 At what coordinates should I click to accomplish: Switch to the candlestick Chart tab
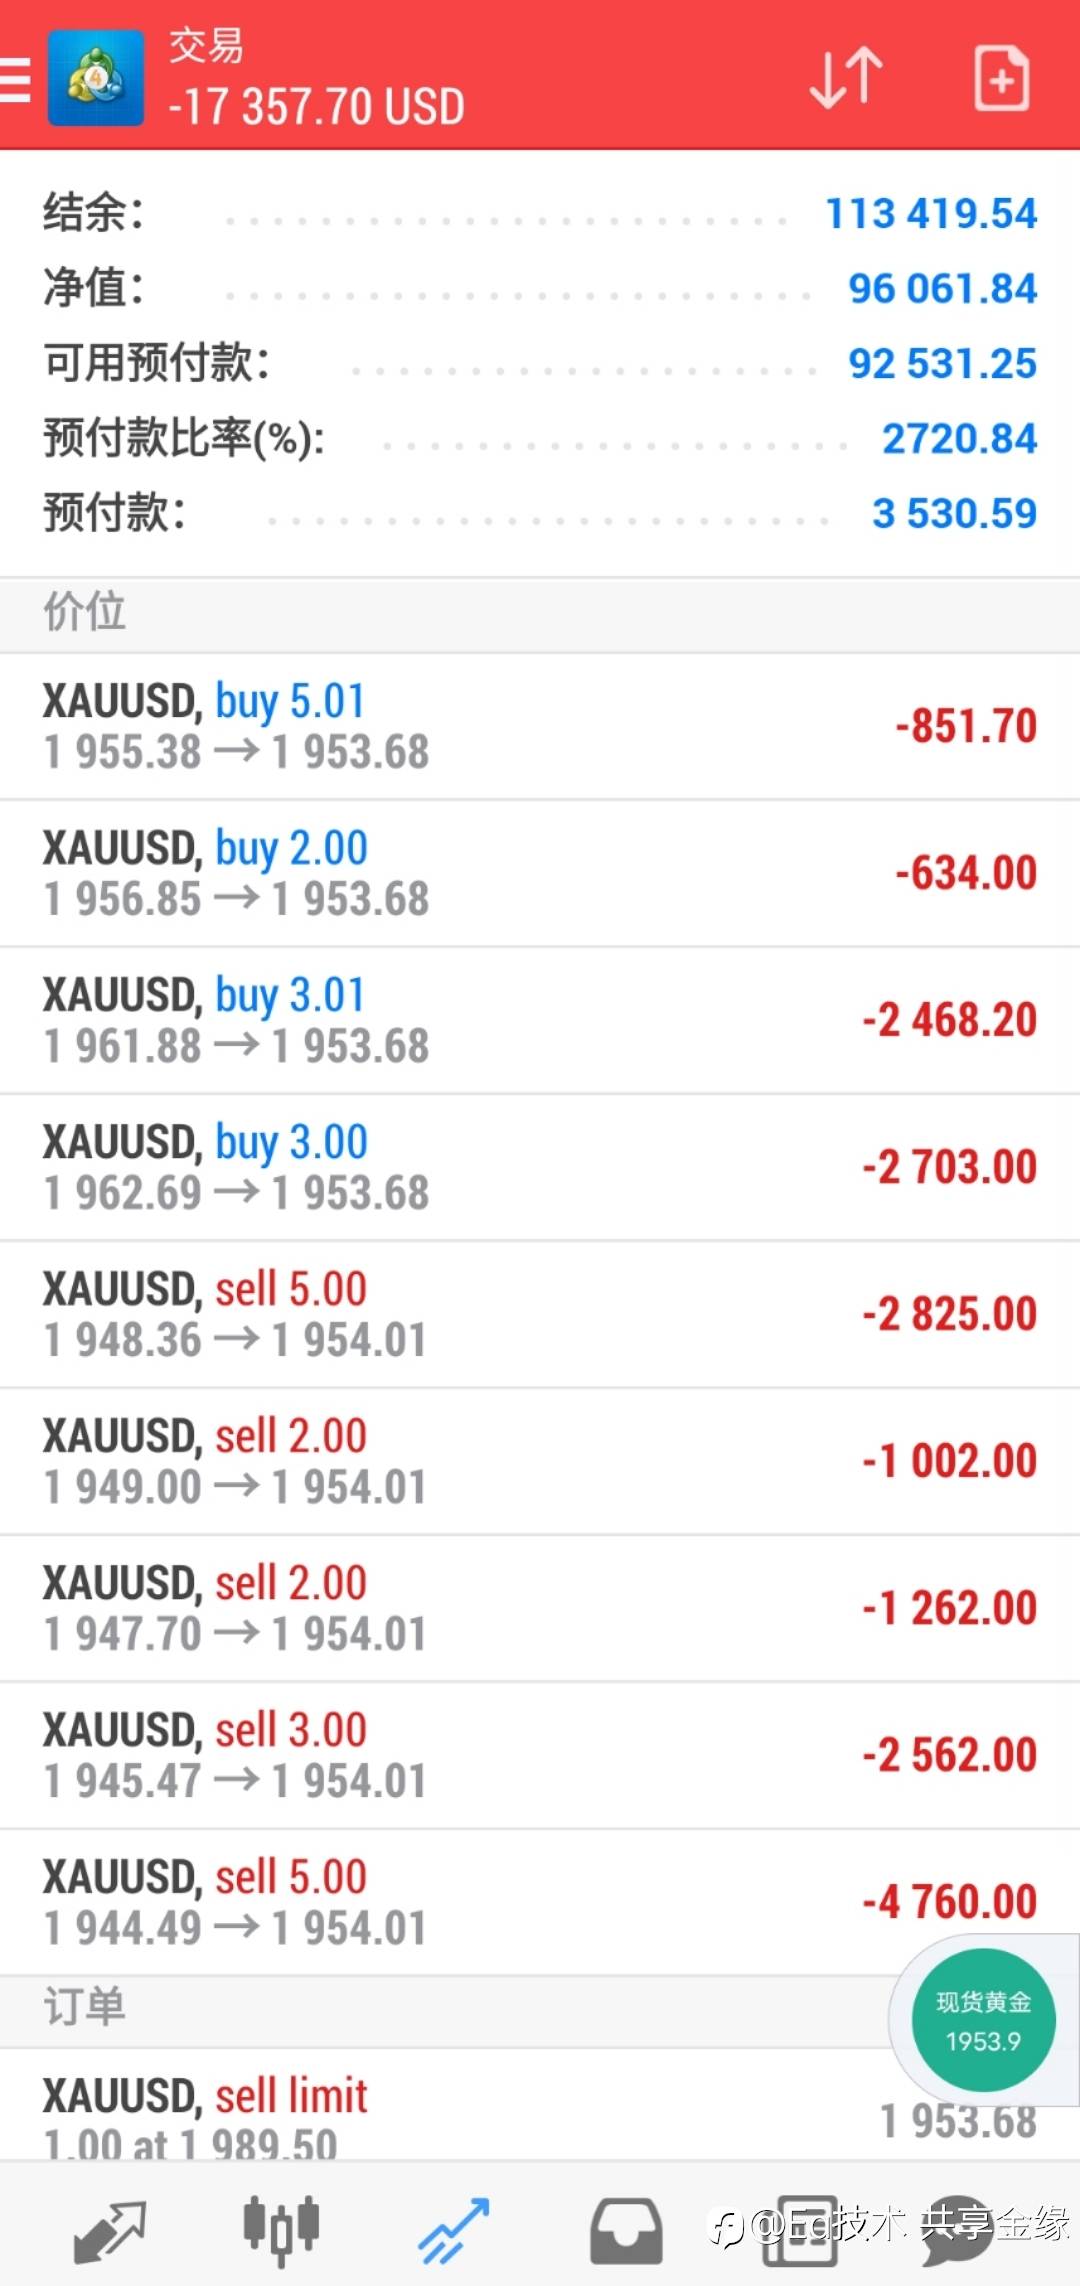click(x=281, y=2230)
